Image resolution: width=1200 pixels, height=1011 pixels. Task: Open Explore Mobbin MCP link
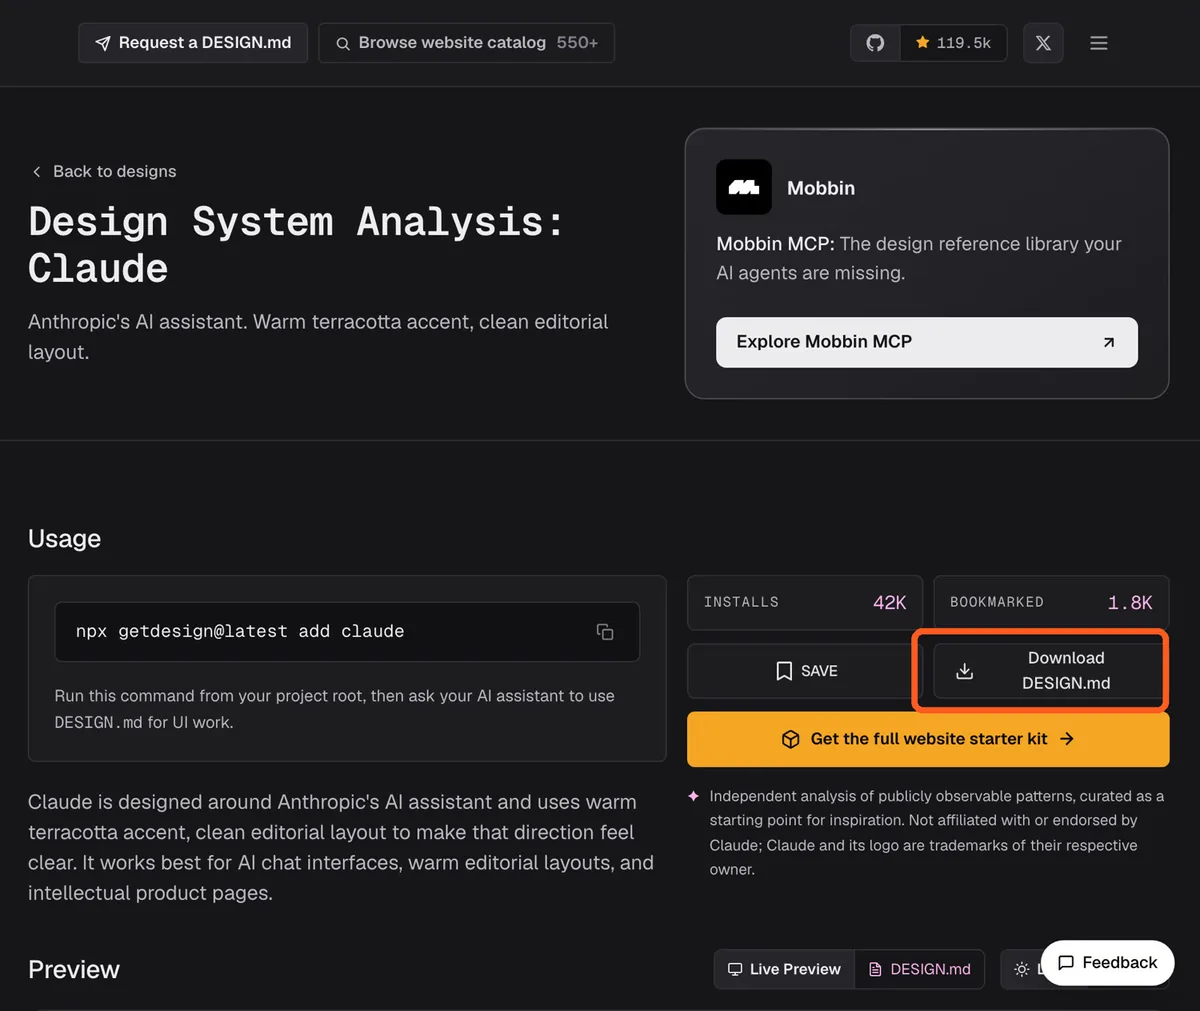pos(927,342)
